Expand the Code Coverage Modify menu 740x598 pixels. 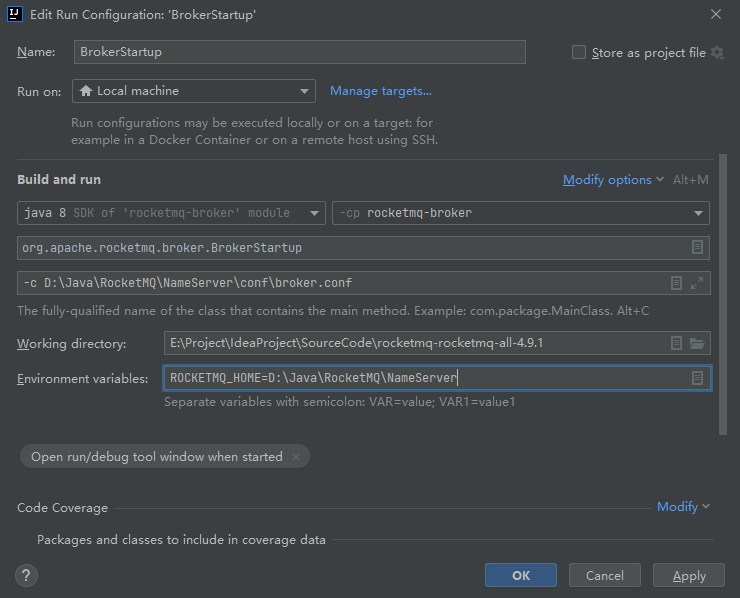click(x=683, y=507)
